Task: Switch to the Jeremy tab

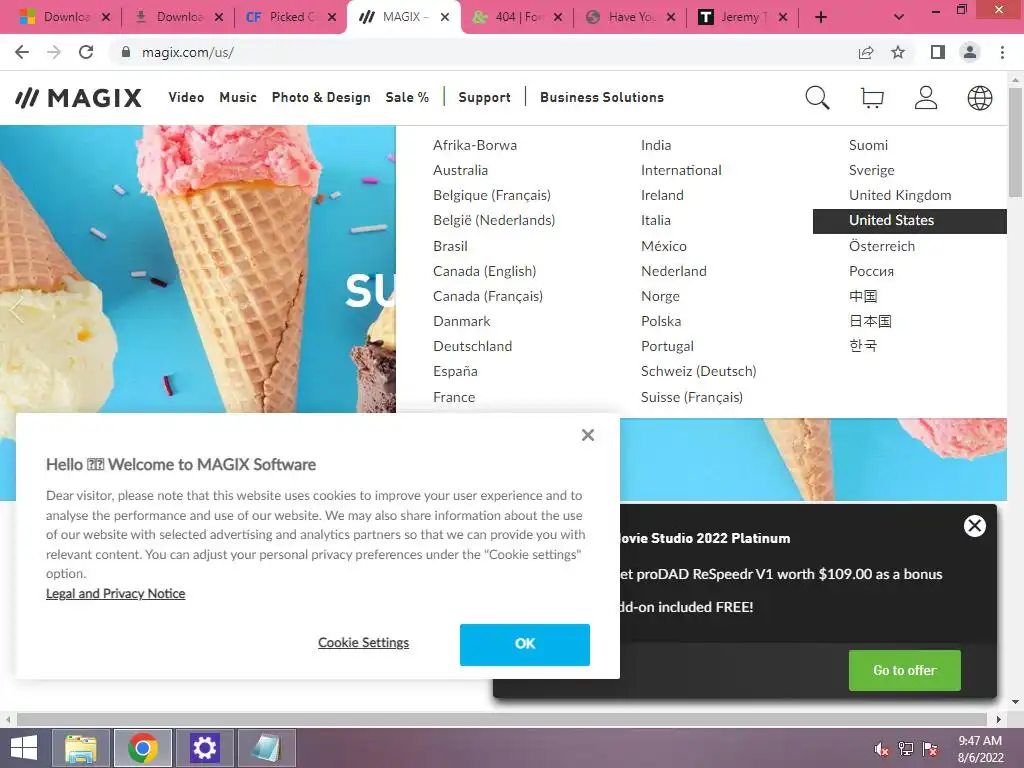Action: 743,17
